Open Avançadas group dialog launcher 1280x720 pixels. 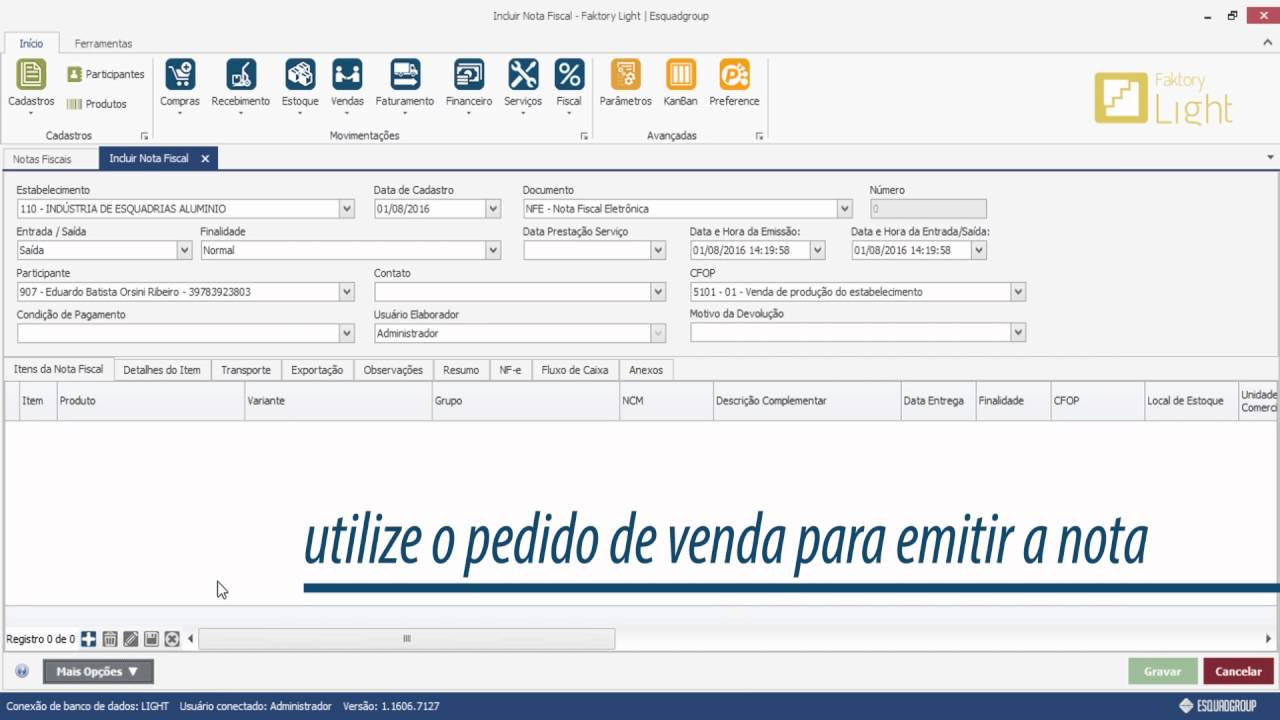coord(759,136)
